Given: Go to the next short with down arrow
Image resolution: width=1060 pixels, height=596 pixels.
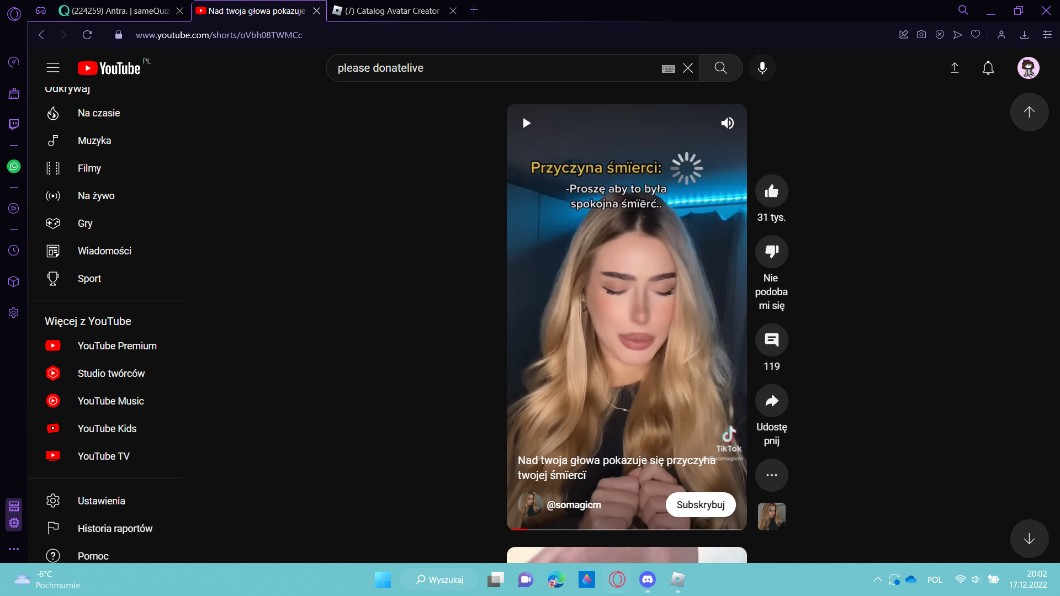Looking at the screenshot, I should tap(1029, 538).
